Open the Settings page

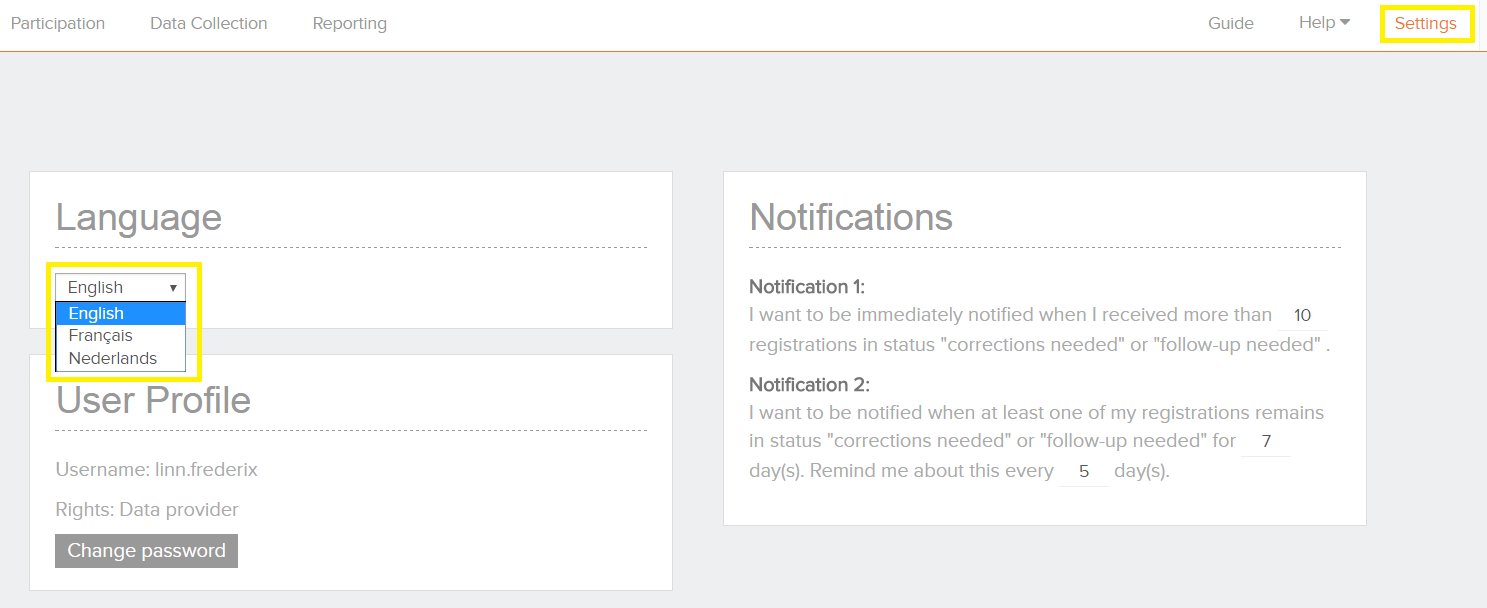coord(1425,23)
